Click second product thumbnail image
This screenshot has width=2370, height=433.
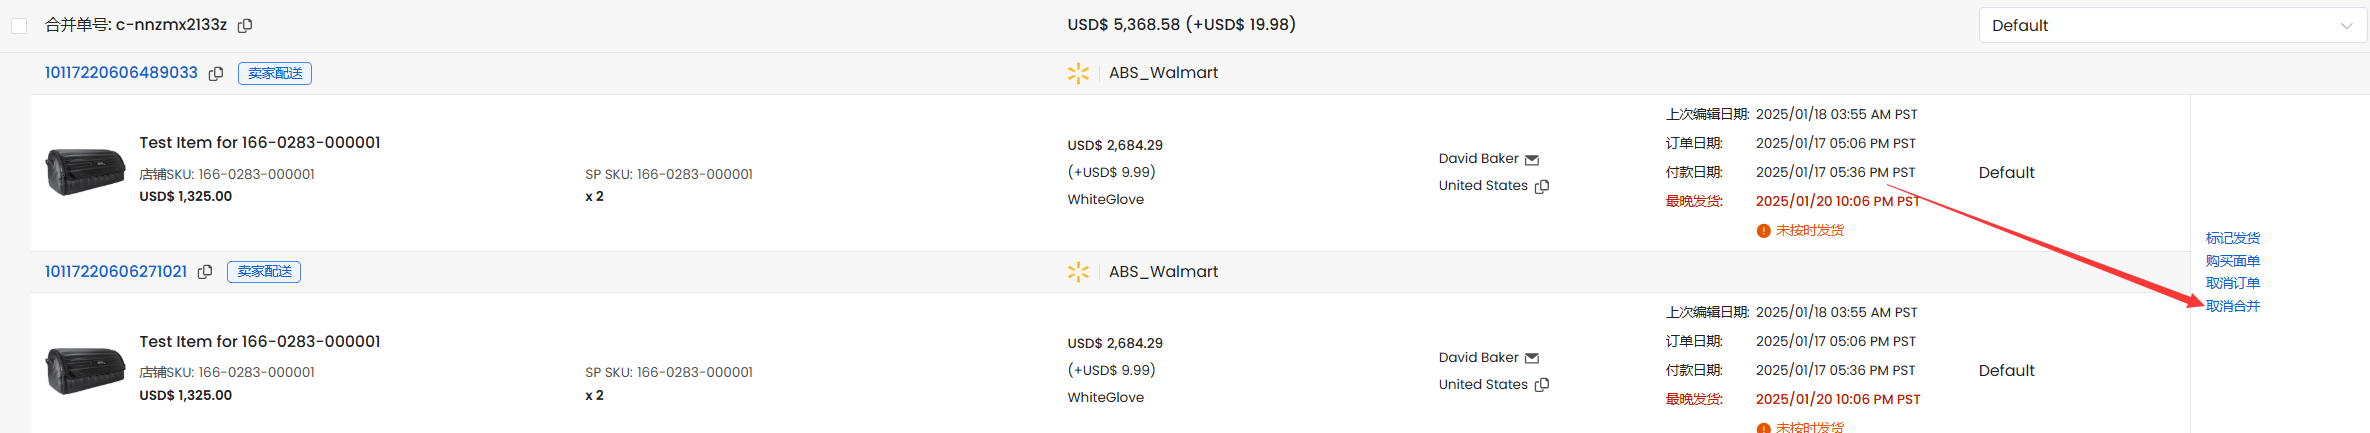click(x=85, y=370)
